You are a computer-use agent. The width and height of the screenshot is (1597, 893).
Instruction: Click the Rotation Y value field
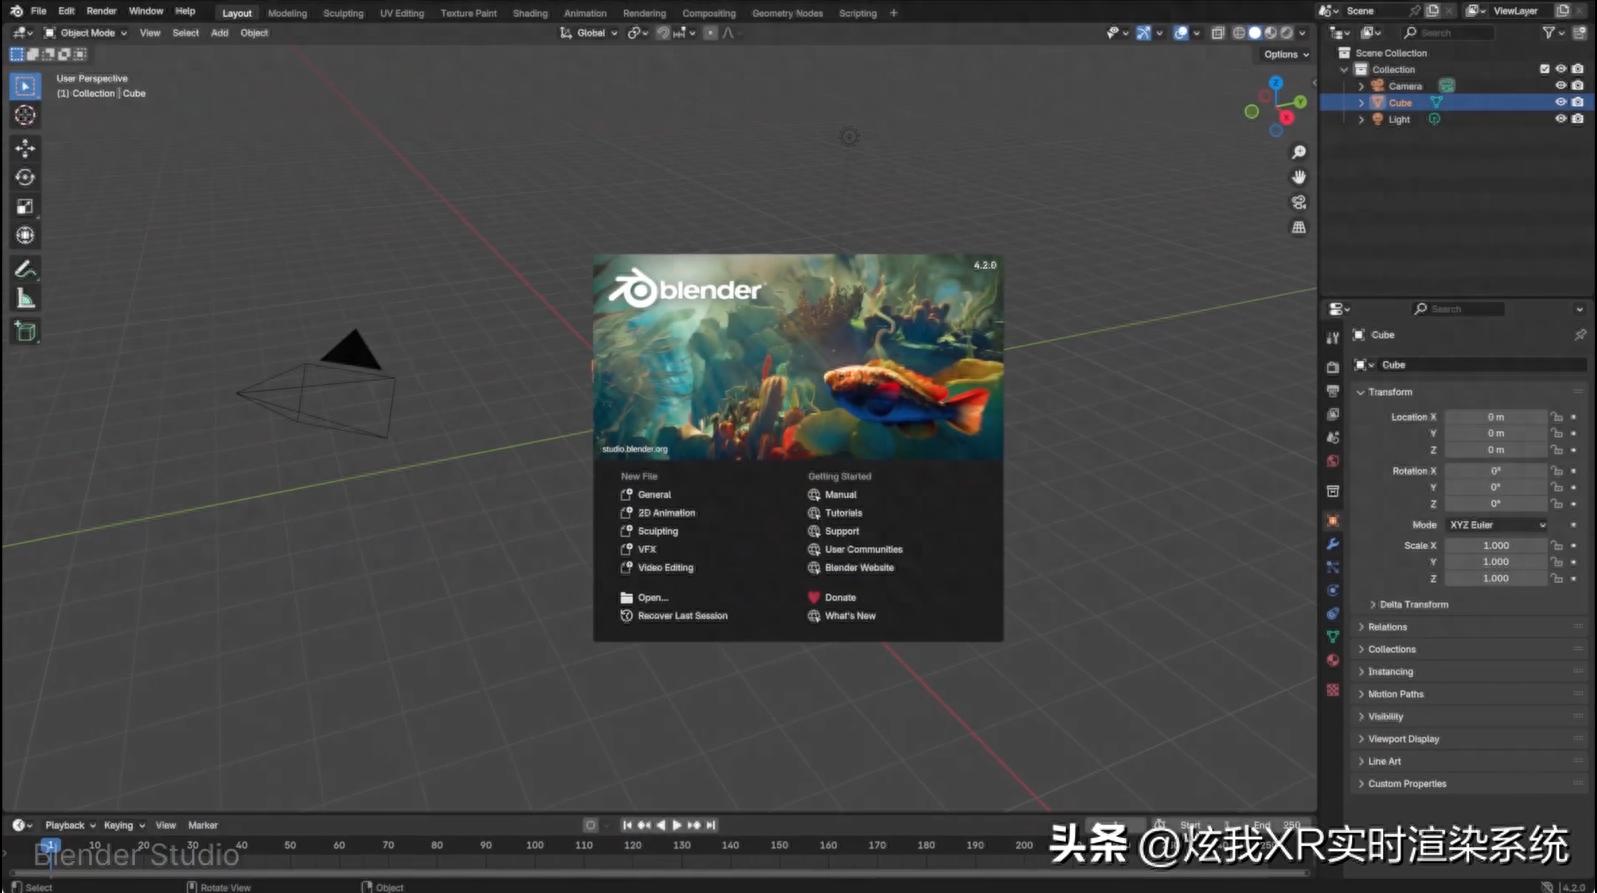tap(1496, 488)
